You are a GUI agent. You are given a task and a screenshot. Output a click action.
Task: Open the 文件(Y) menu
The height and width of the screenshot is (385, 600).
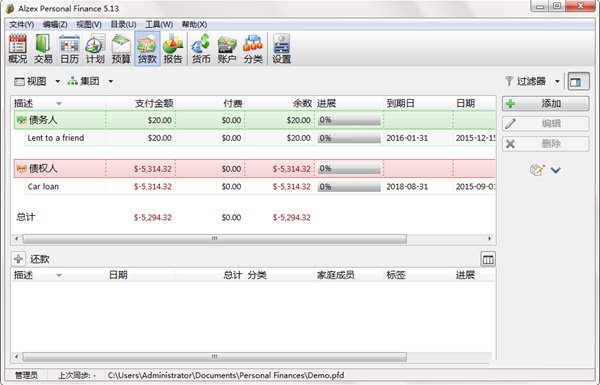[x=21, y=24]
